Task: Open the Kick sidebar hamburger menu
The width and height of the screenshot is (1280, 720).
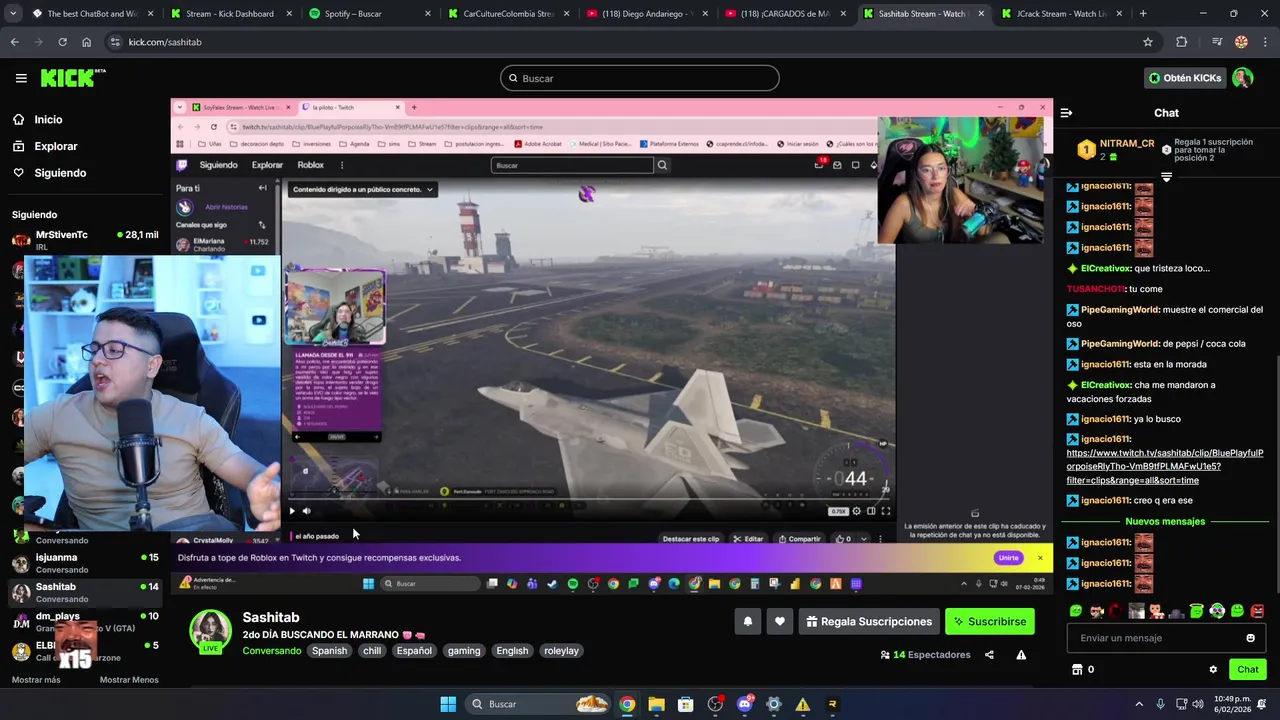Action: coord(21,78)
